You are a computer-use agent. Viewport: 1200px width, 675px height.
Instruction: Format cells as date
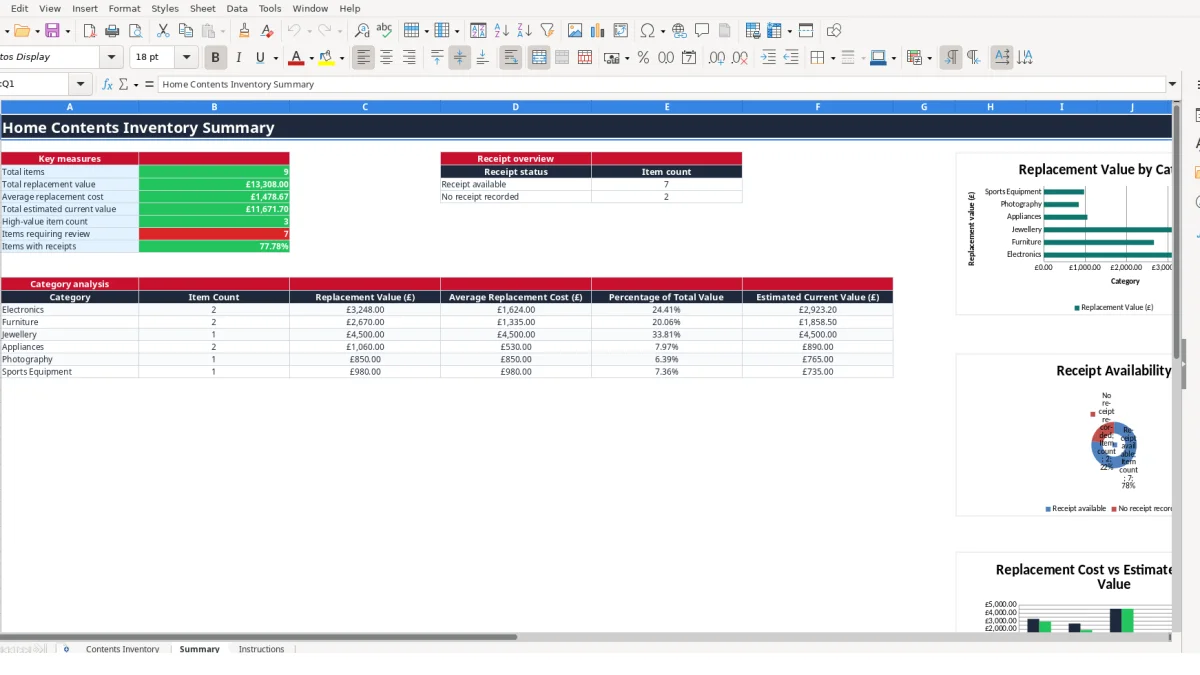[x=689, y=58]
